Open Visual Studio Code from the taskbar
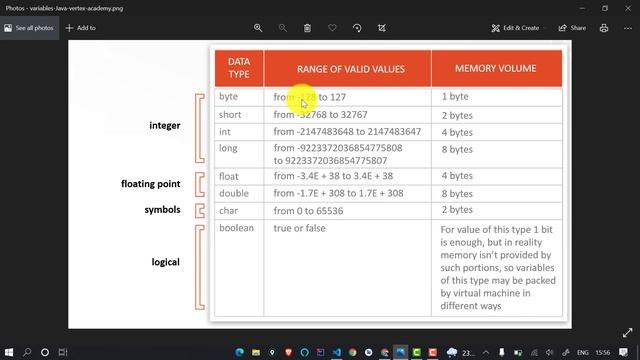 click(336, 352)
